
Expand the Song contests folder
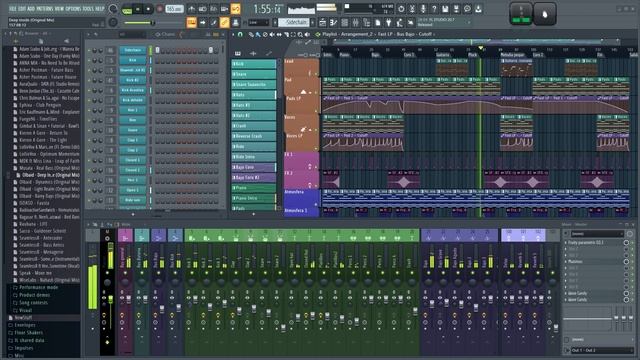coord(32,303)
